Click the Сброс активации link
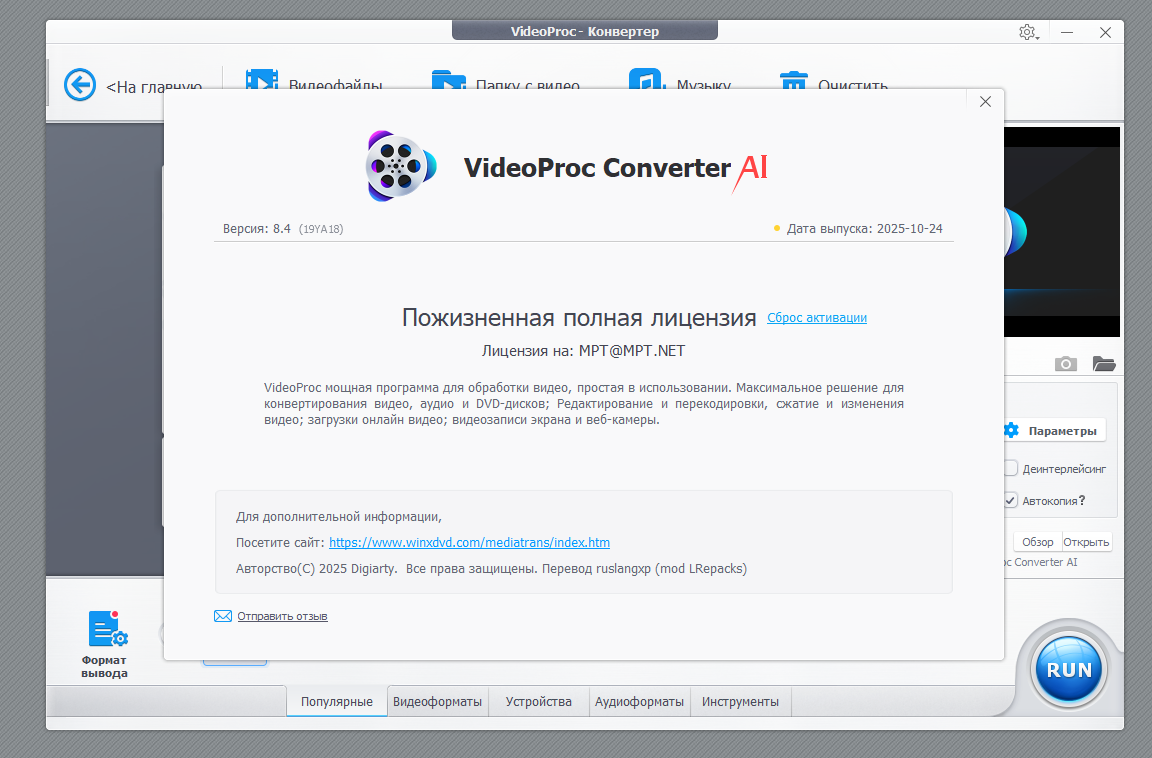The height and width of the screenshot is (758, 1152). pyautogui.click(x=817, y=317)
